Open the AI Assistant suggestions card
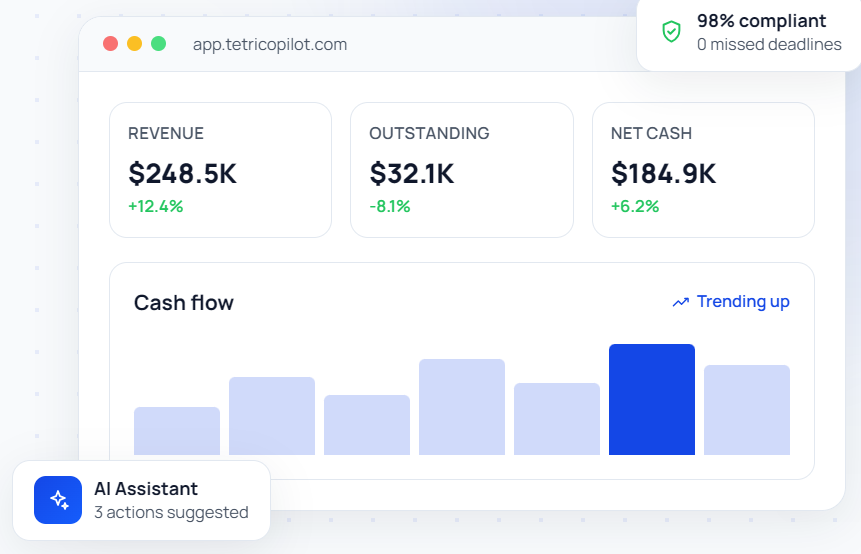 [x=142, y=500]
